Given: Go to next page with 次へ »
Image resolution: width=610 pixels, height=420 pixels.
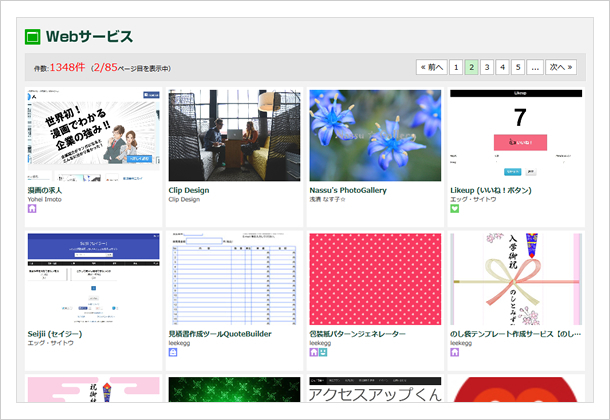Looking at the screenshot, I should tap(561, 67).
